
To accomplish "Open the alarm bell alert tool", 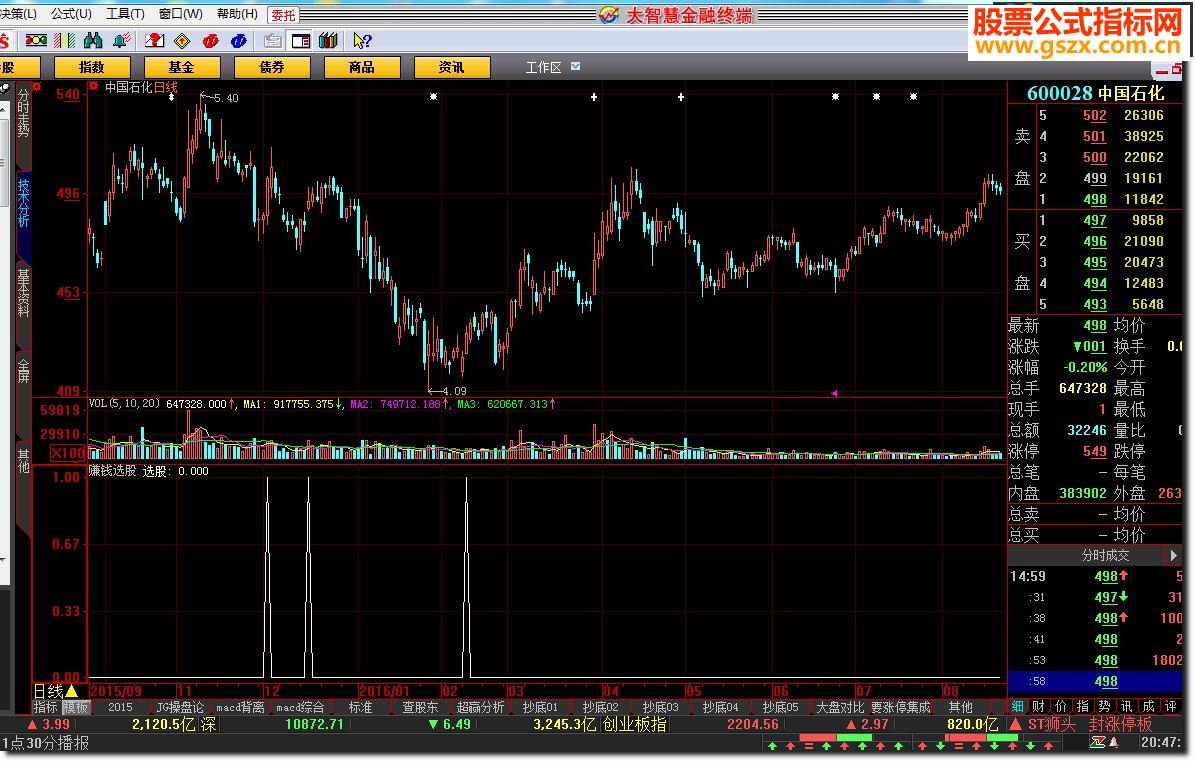I will (x=121, y=40).
